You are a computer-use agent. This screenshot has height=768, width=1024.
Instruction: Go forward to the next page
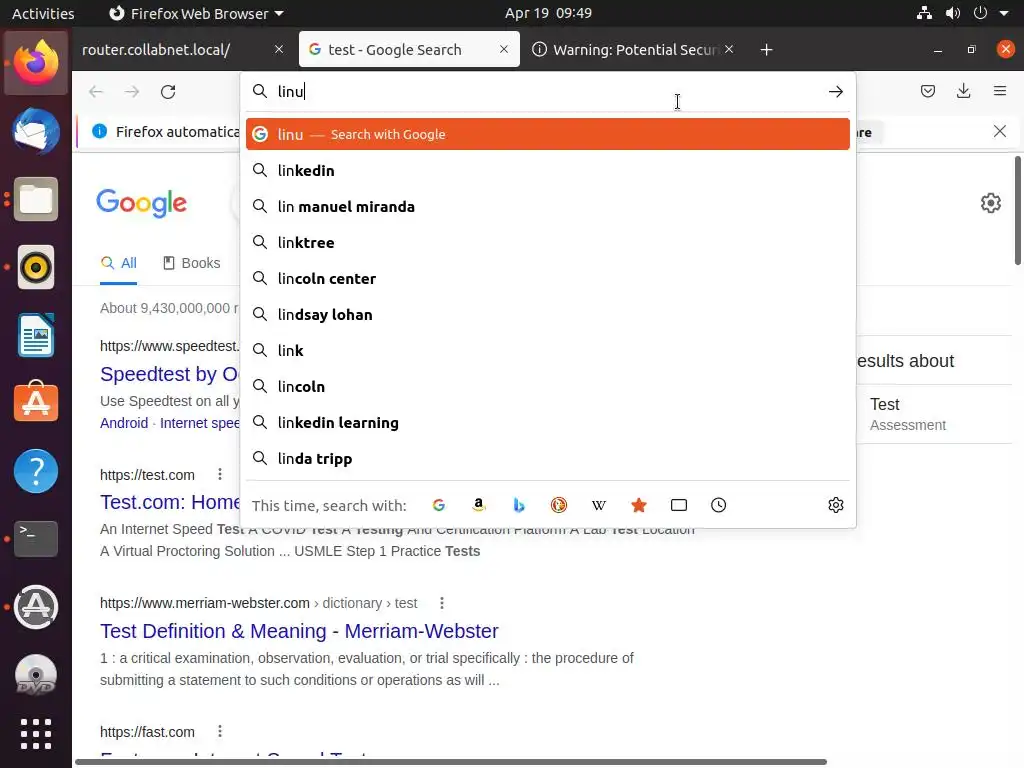point(132,91)
